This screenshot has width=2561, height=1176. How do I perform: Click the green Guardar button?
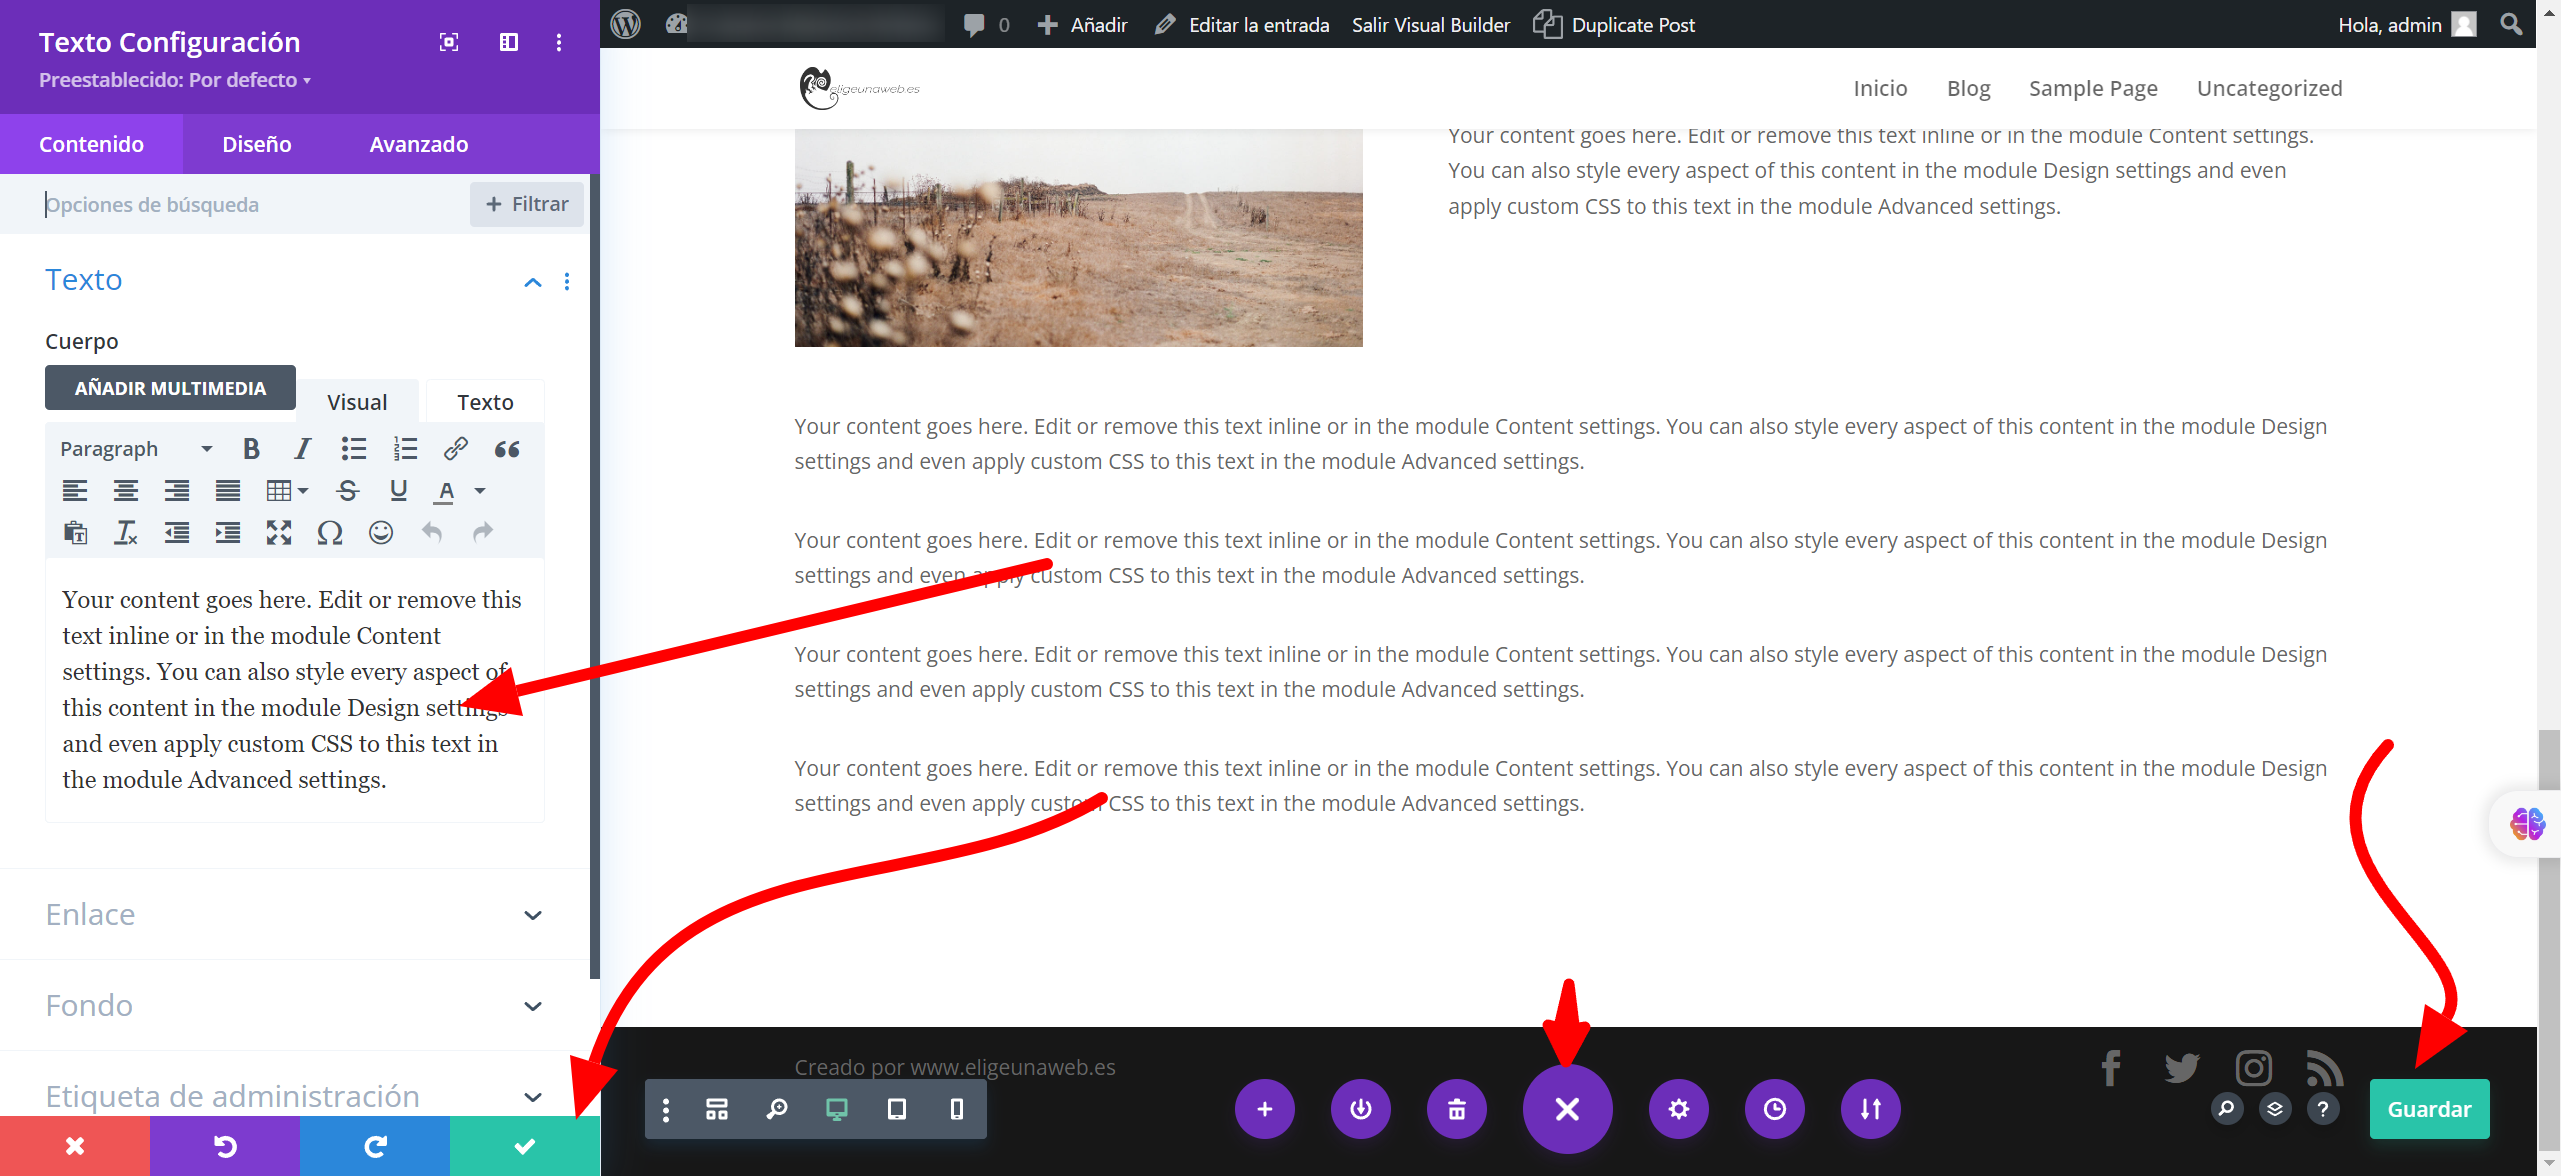[x=2428, y=1109]
